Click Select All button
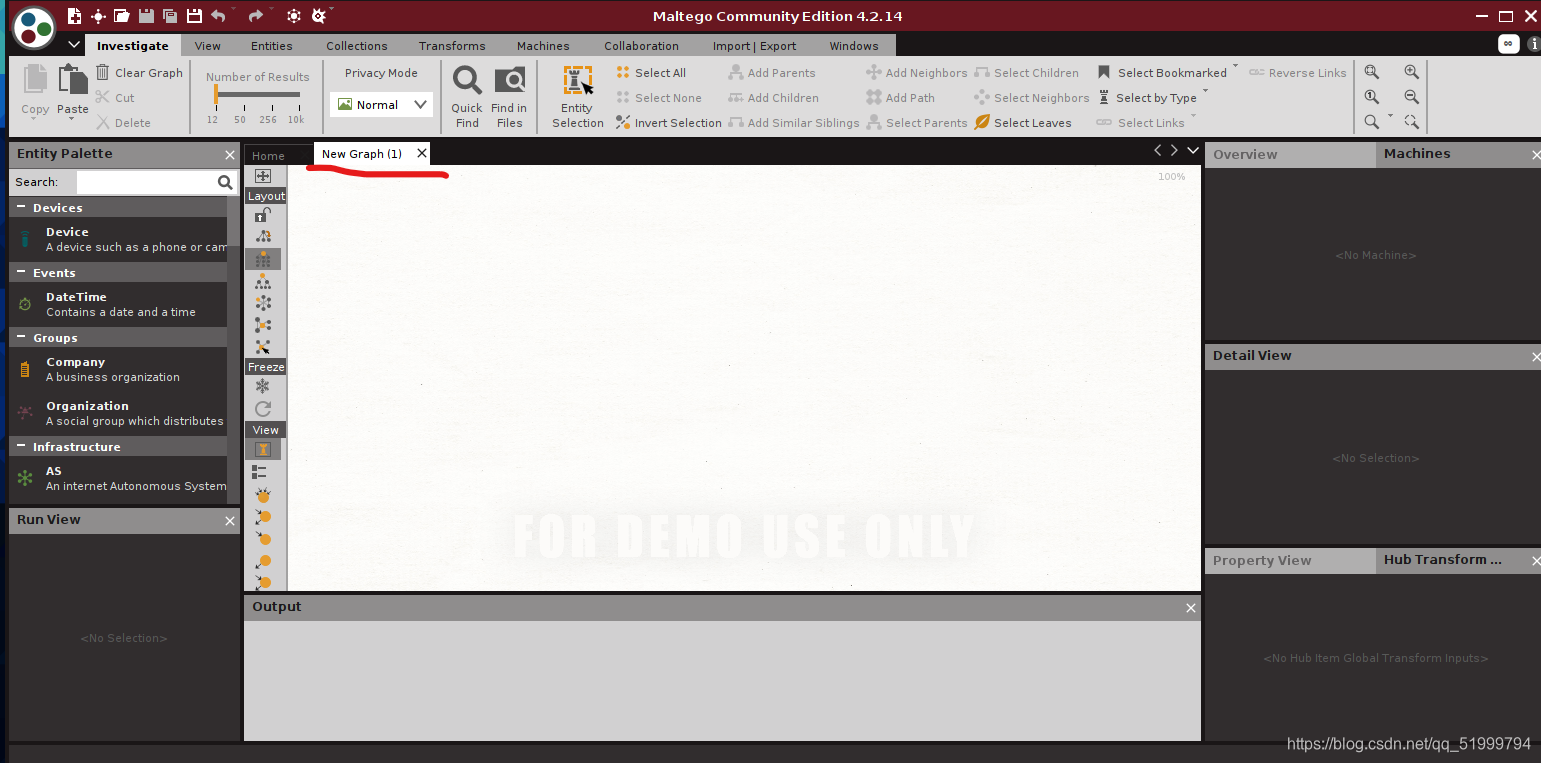This screenshot has height=763, width=1541. coord(651,72)
